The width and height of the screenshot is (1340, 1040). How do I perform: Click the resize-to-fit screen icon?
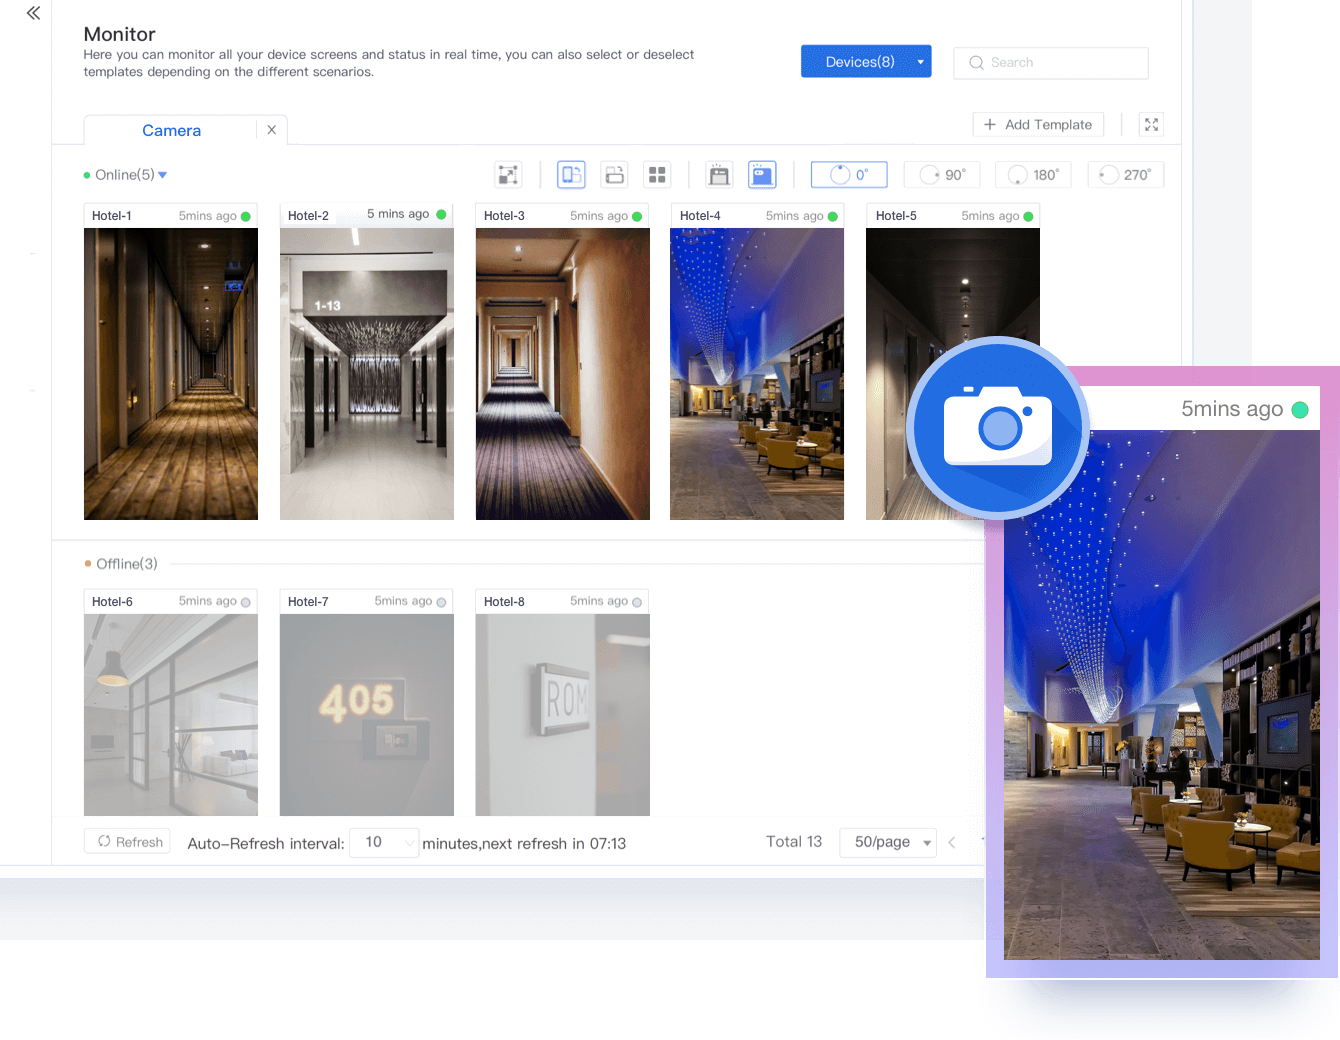tap(508, 175)
